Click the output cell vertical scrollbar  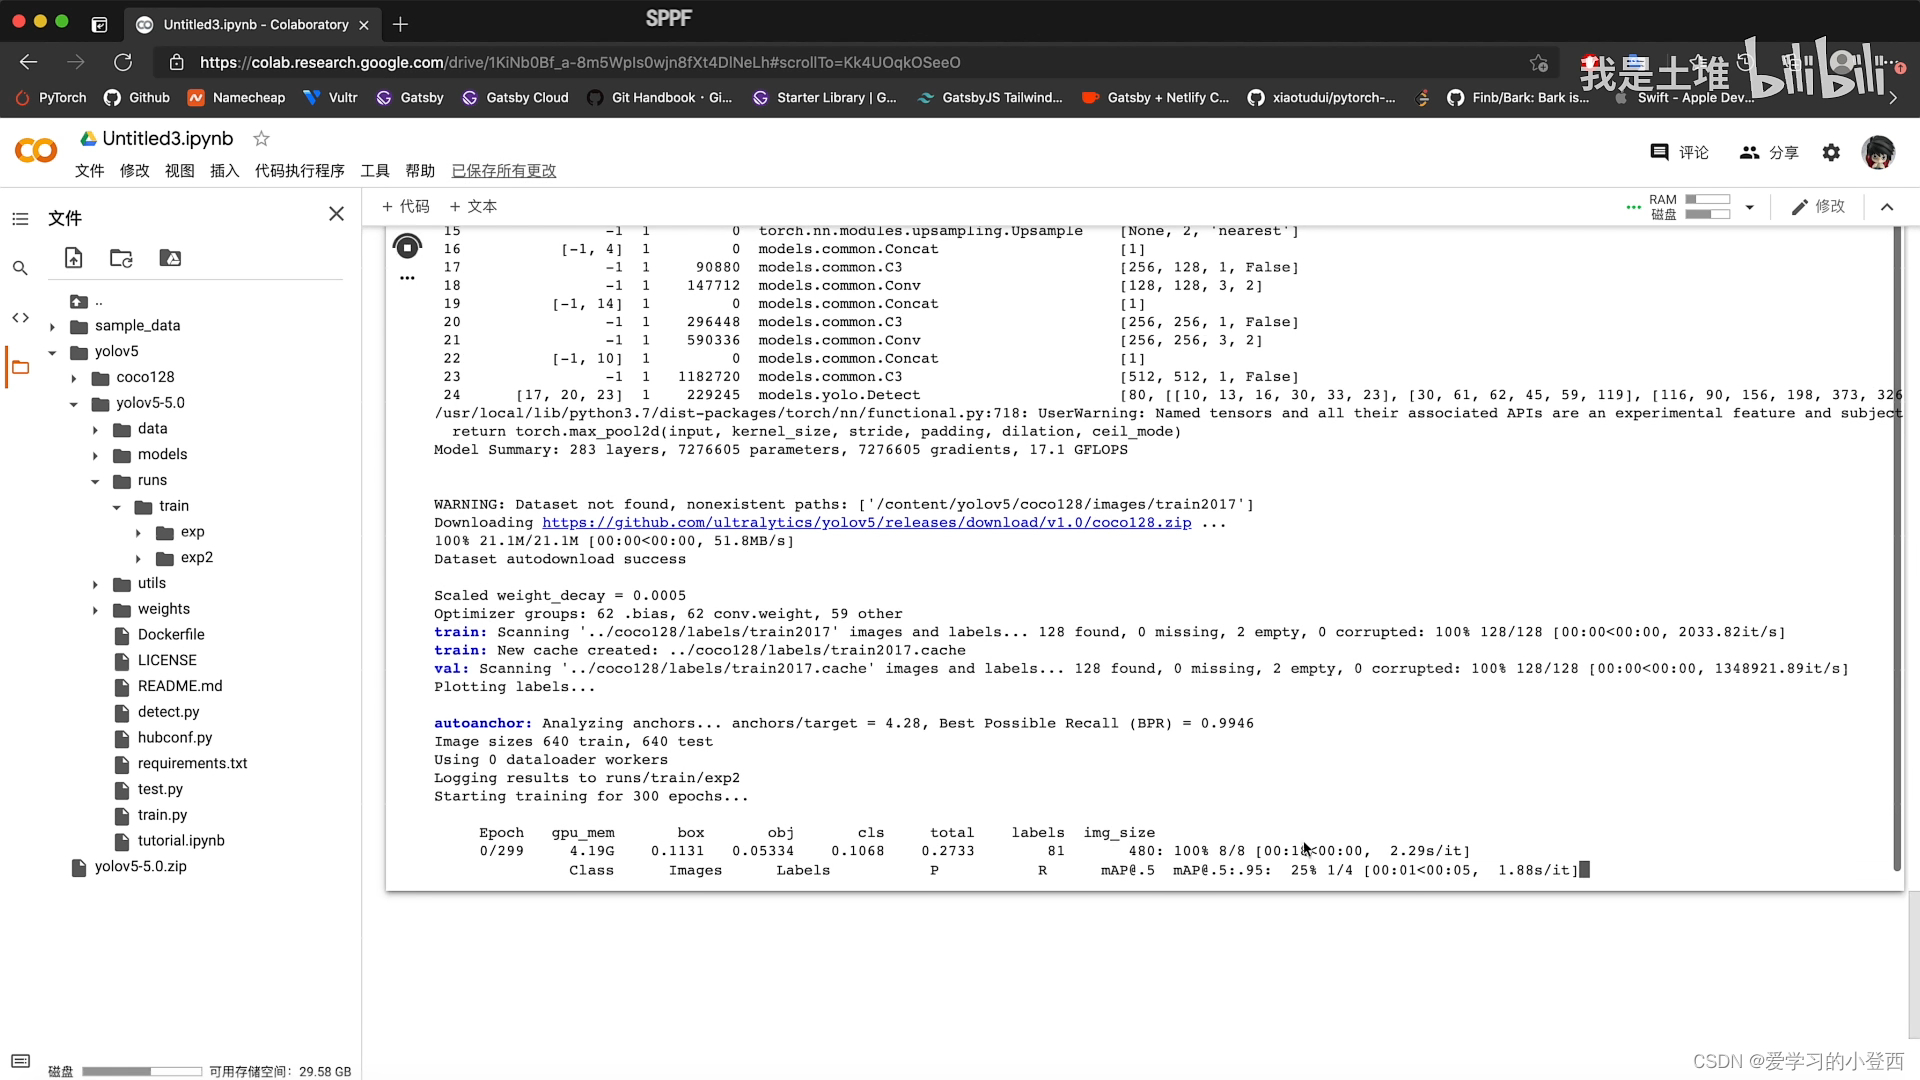pyautogui.click(x=1896, y=548)
